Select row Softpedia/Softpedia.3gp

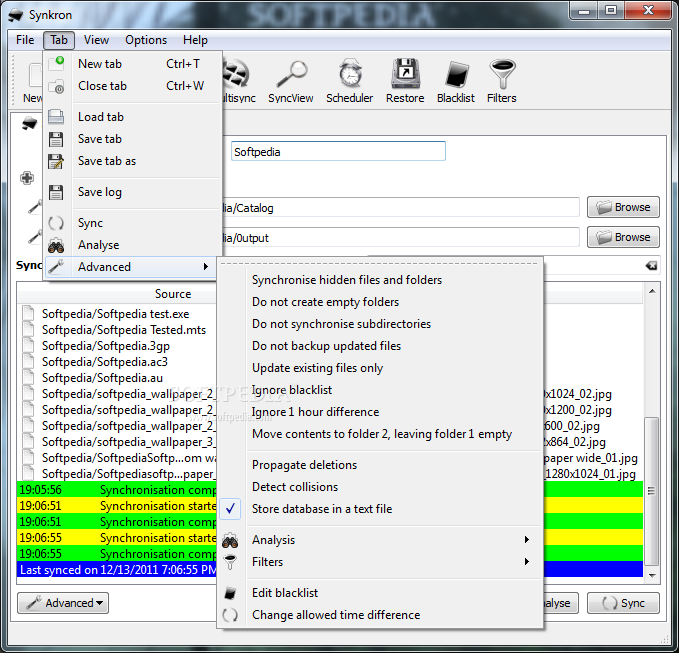(x=117, y=346)
